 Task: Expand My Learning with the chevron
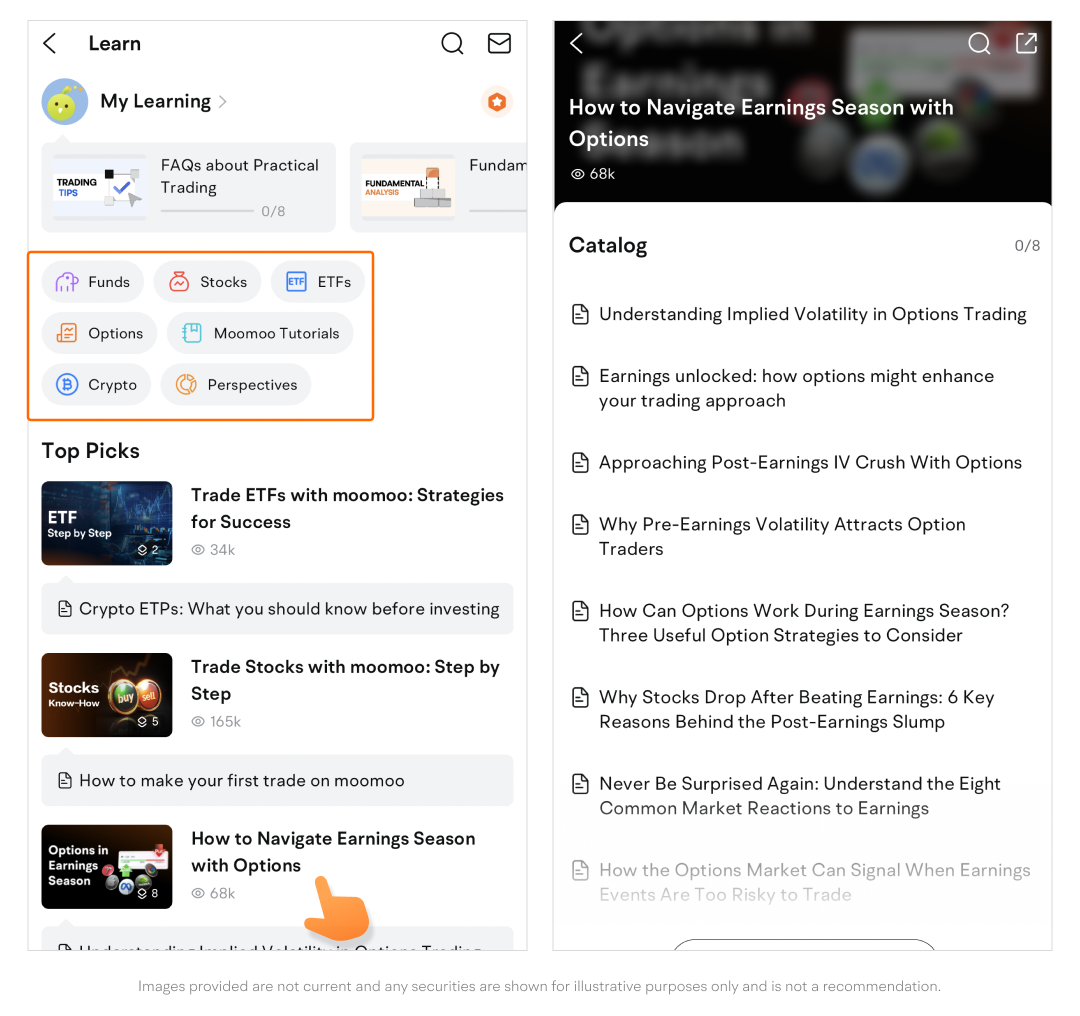[x=223, y=102]
